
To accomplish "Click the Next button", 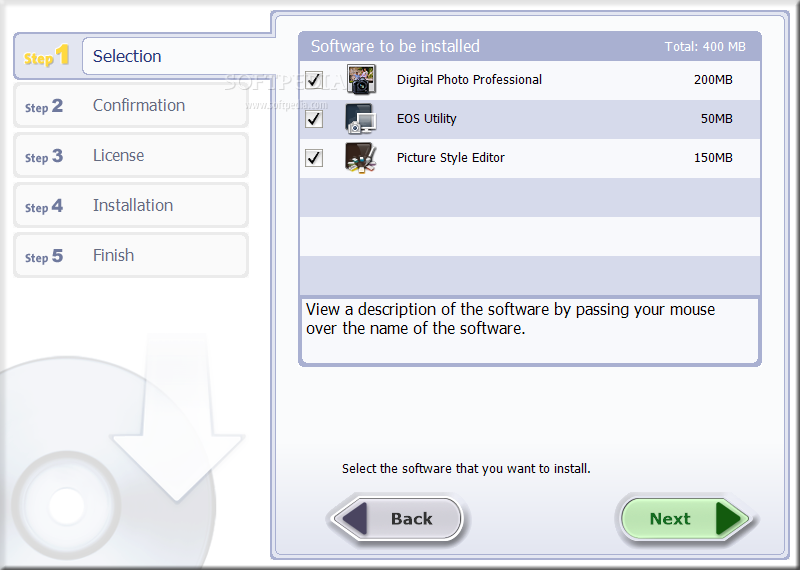I will (x=686, y=519).
